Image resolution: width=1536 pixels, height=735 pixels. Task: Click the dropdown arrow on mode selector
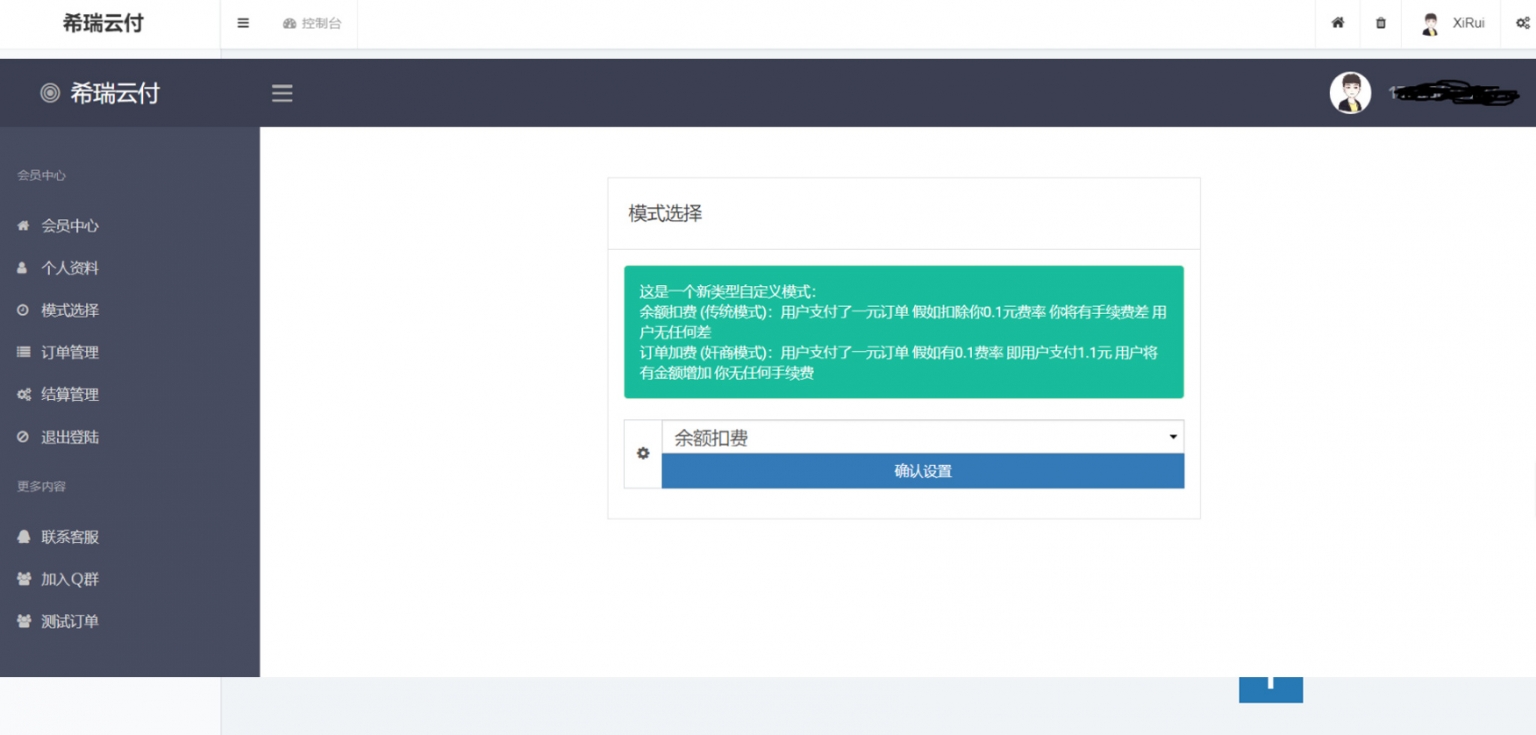point(1172,437)
